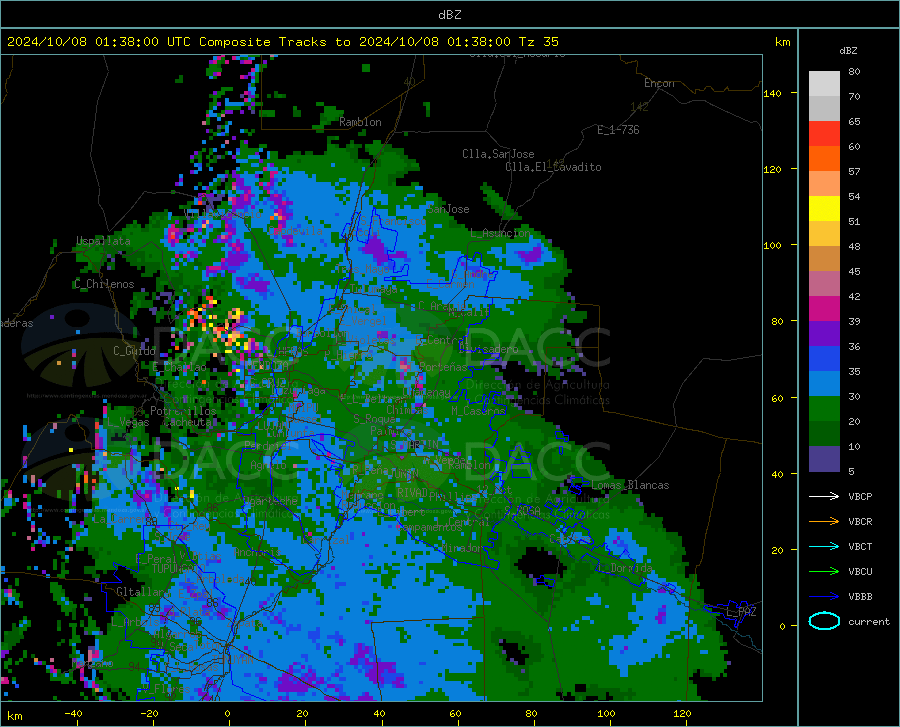Click the orange 60 dBZ color swatch
The height and width of the screenshot is (727, 900).
pyautogui.click(x=824, y=158)
